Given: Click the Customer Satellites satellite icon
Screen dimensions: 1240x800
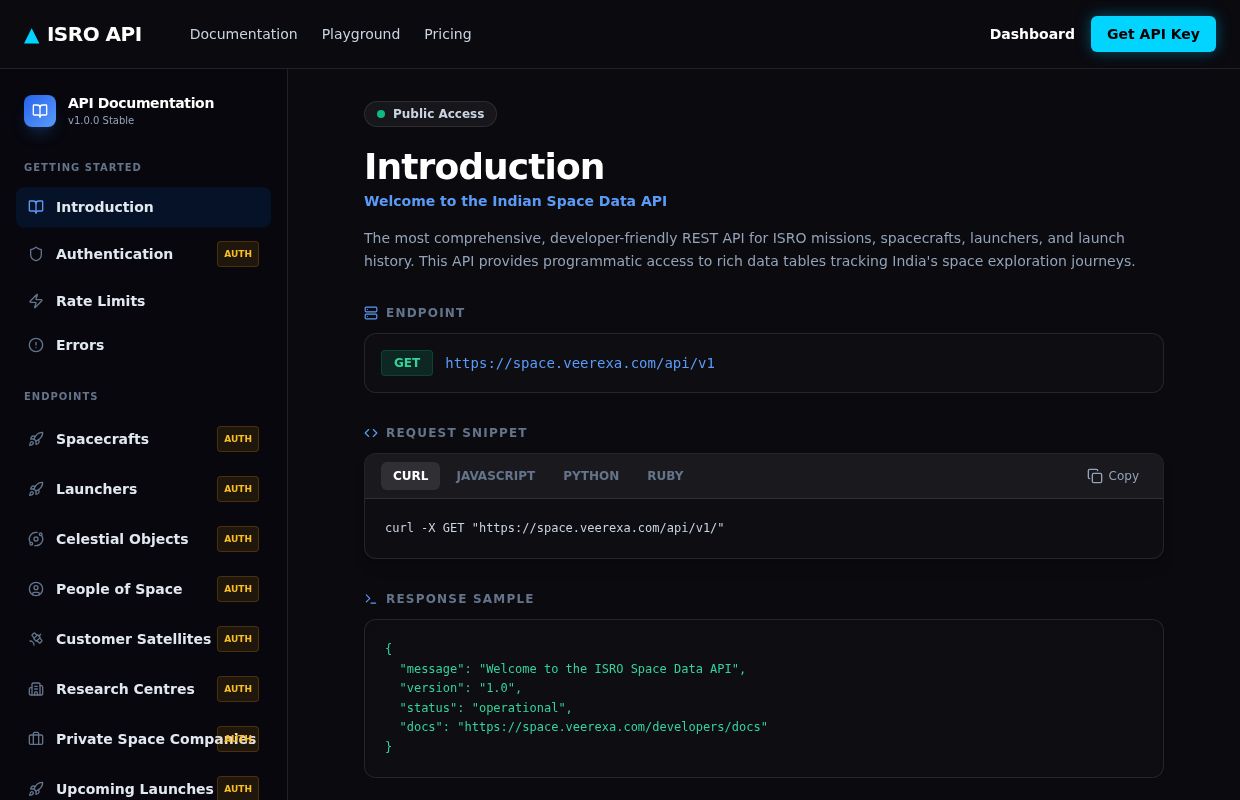Looking at the screenshot, I should coord(36,639).
